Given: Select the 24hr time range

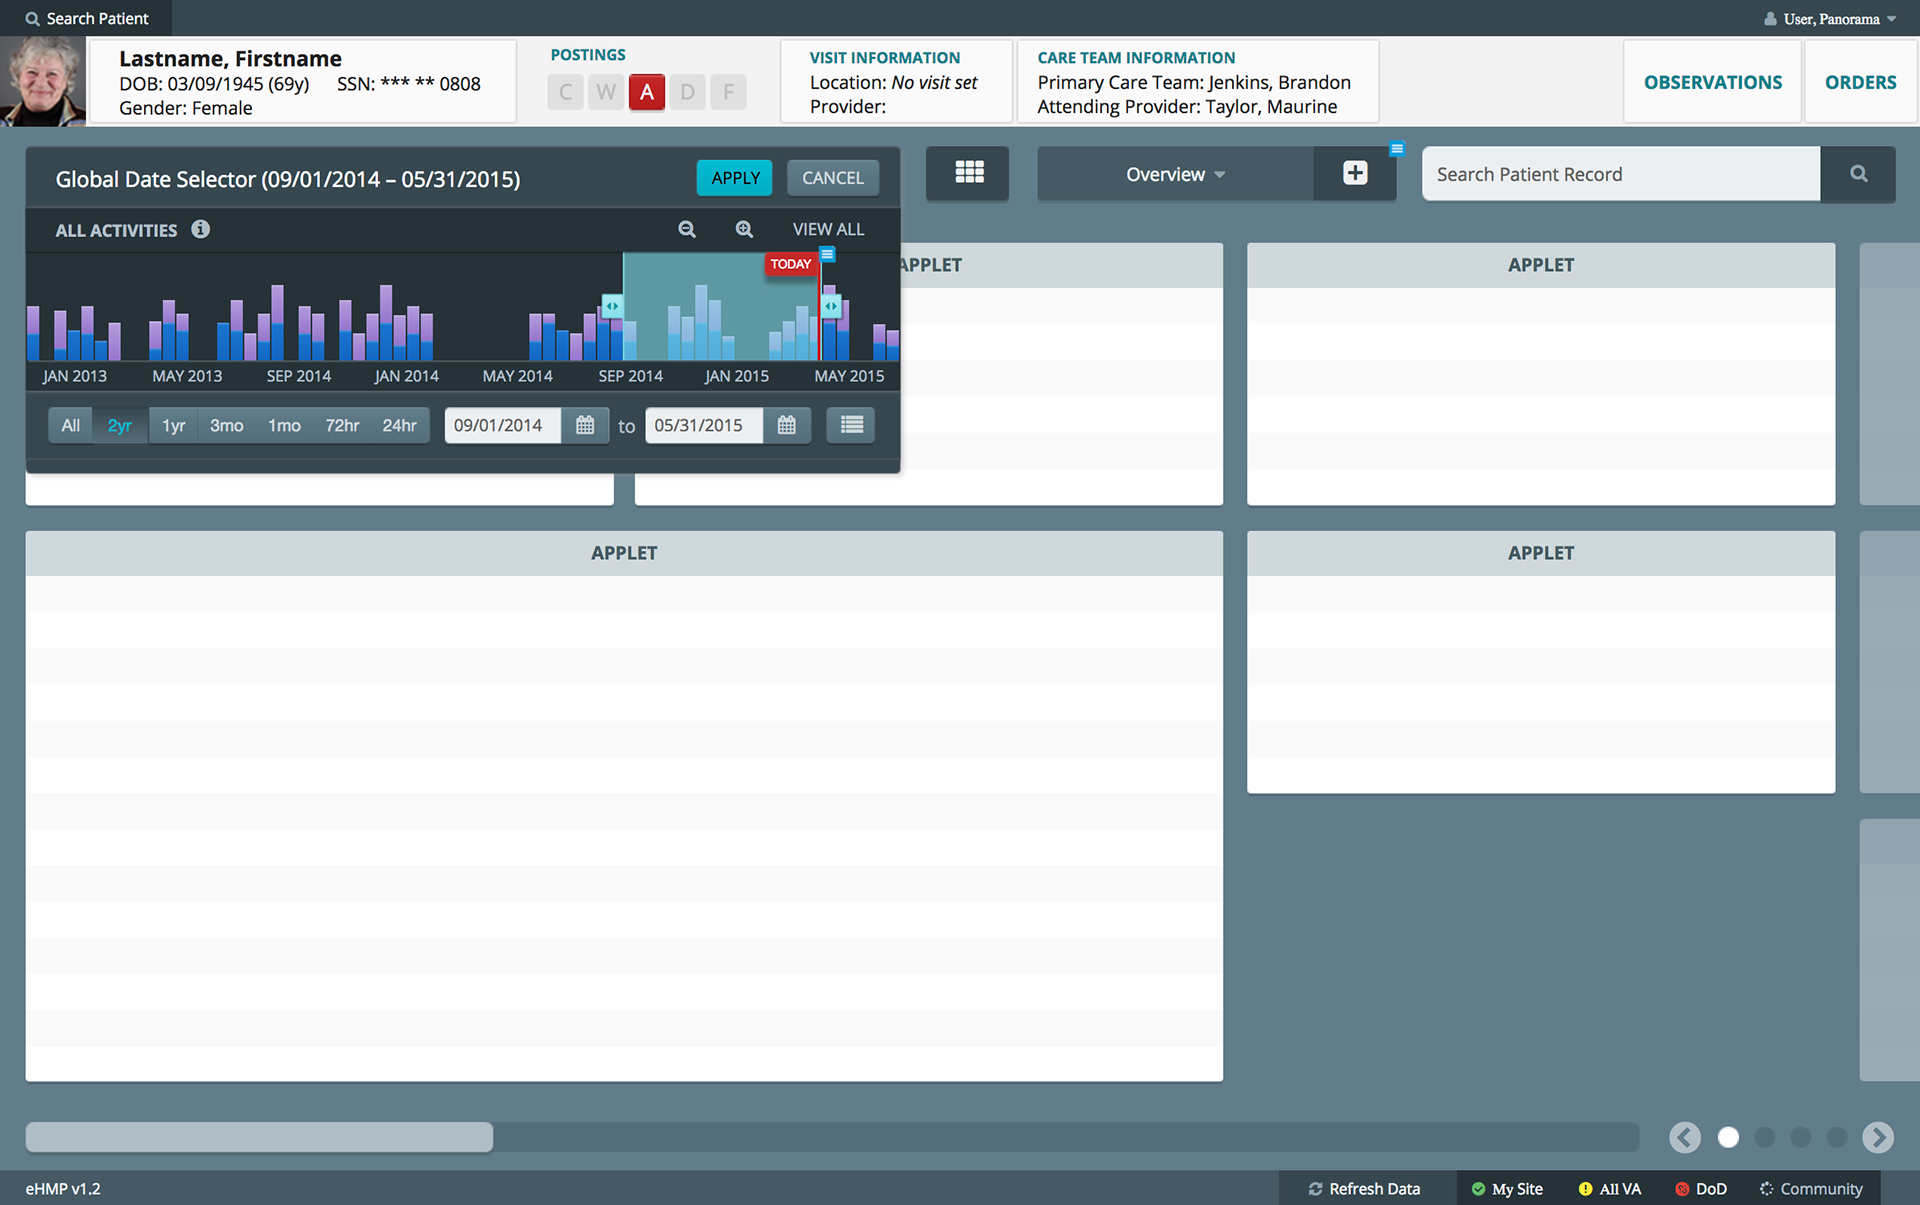Looking at the screenshot, I should point(399,425).
